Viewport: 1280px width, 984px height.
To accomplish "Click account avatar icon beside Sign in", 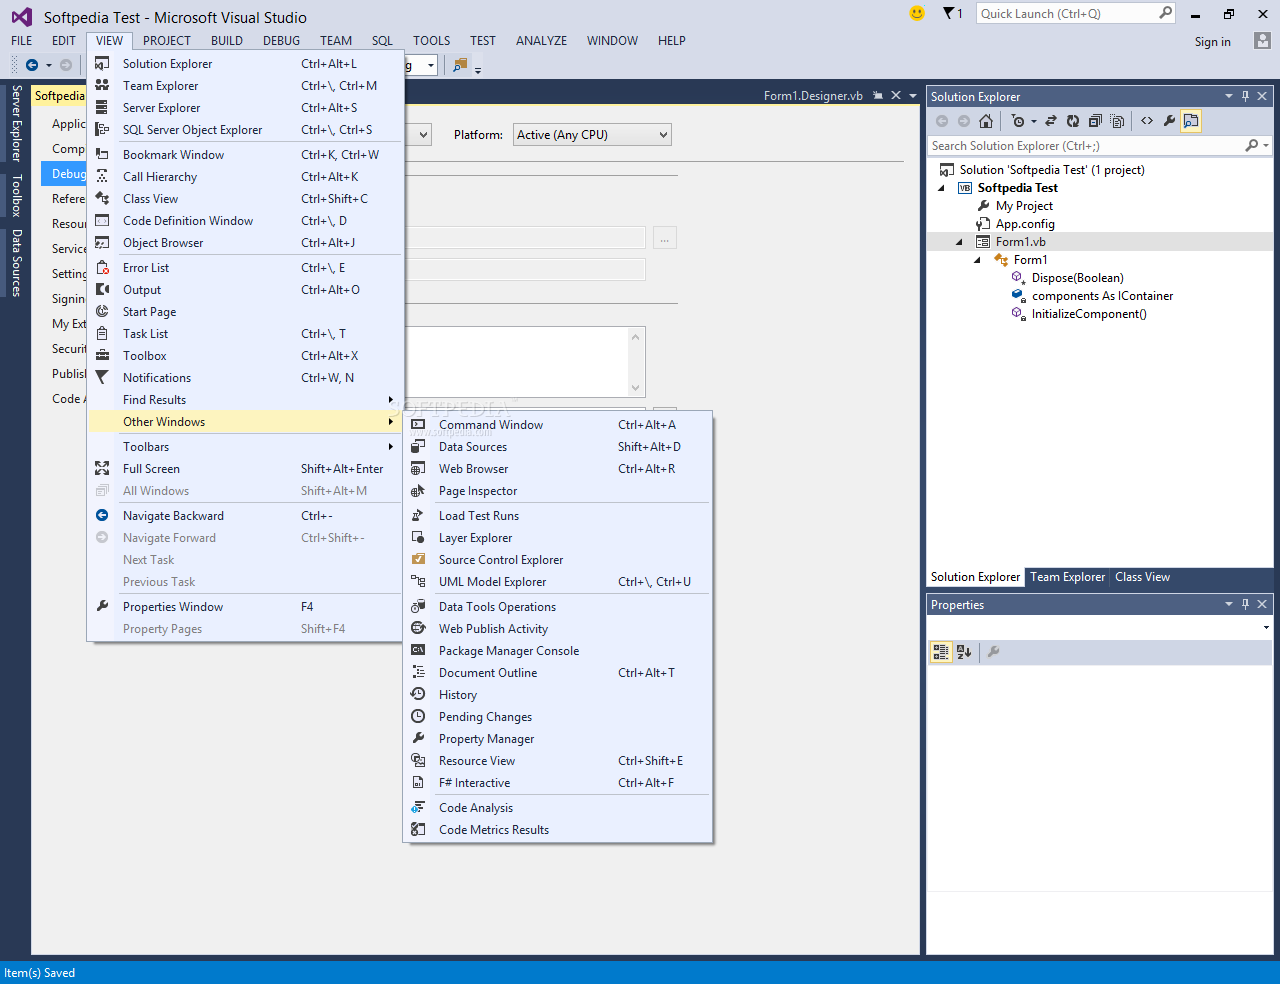I will point(1262,41).
